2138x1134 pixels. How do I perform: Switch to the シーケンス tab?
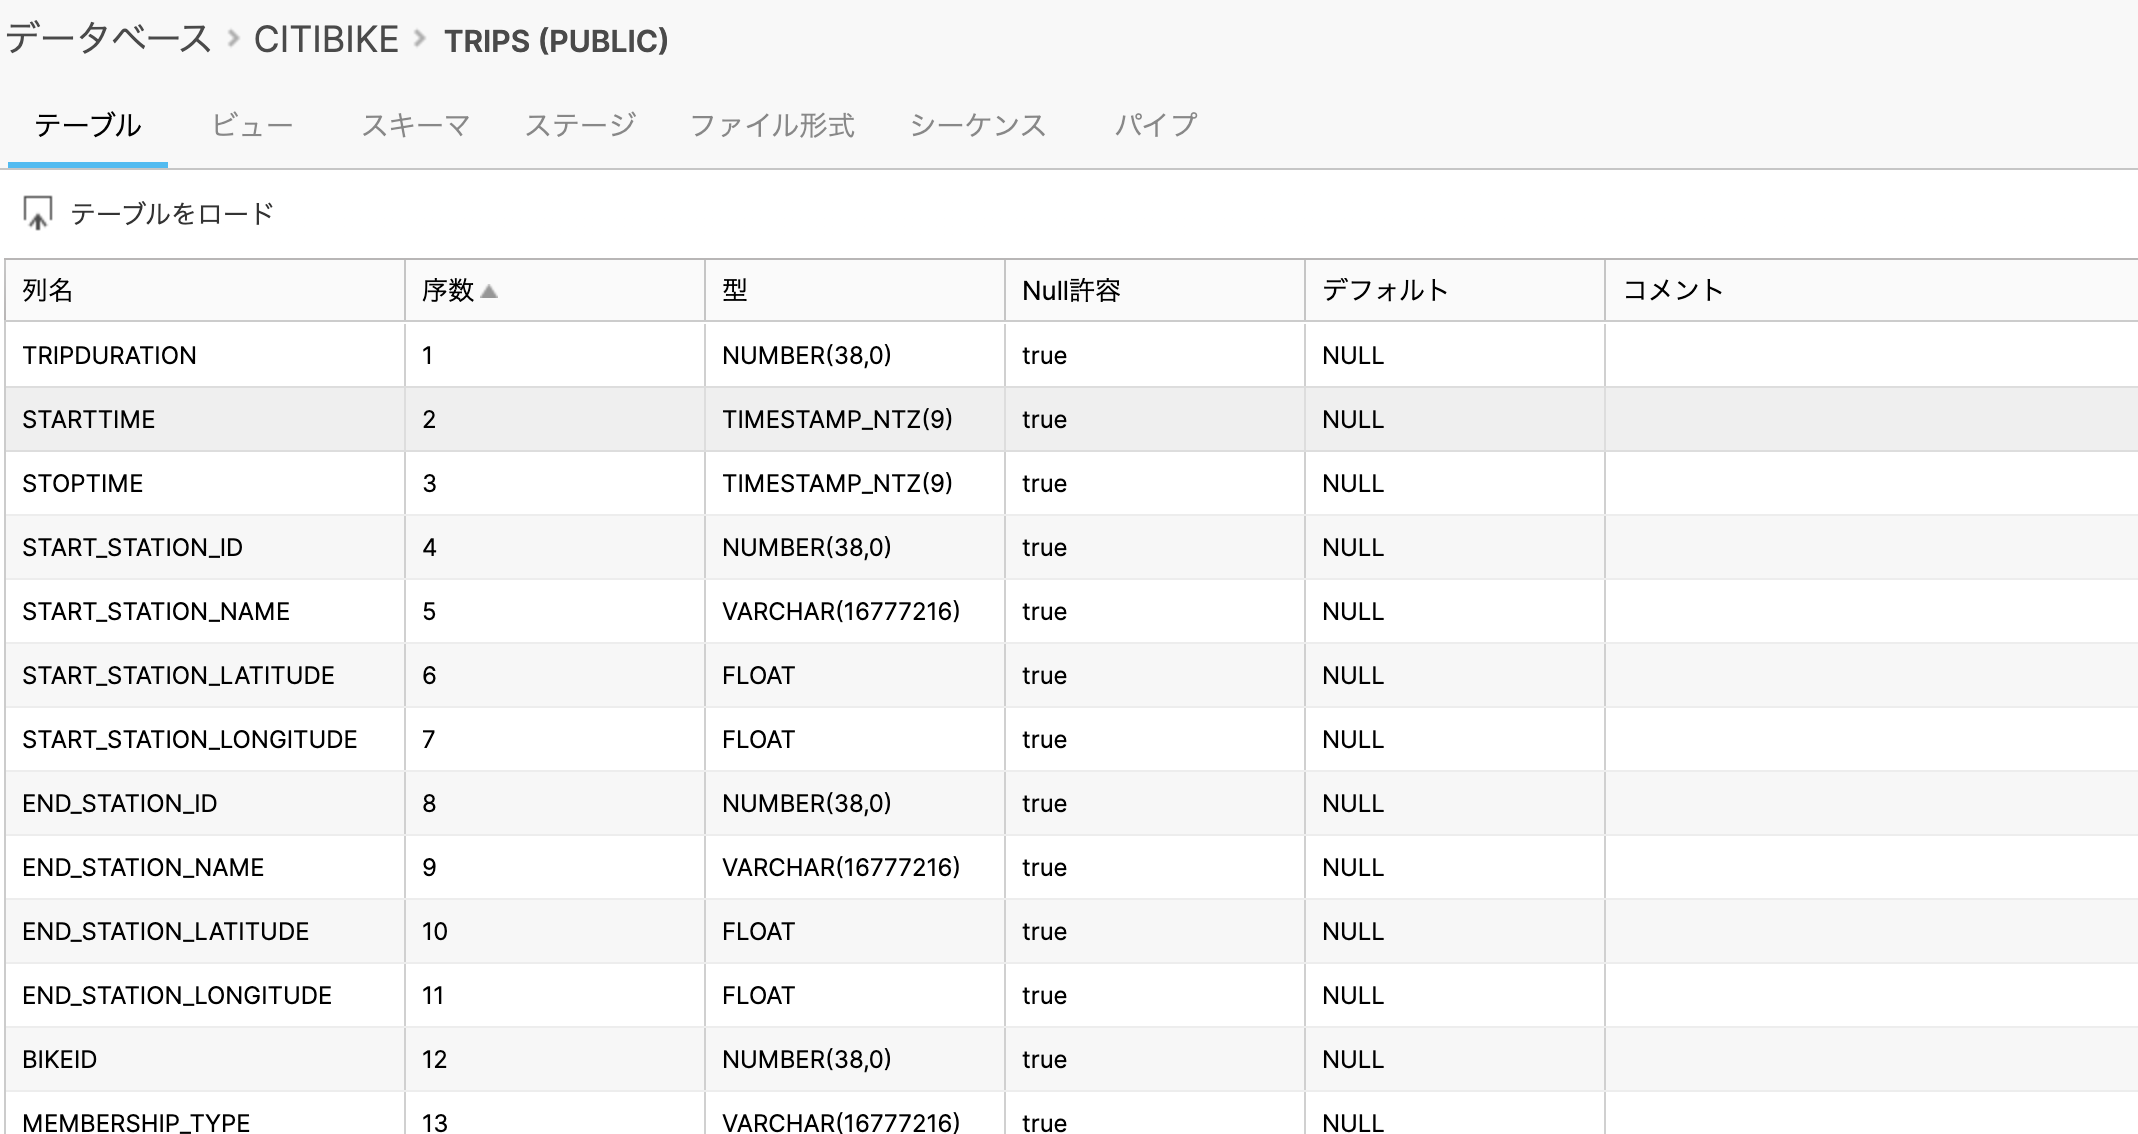click(x=977, y=125)
